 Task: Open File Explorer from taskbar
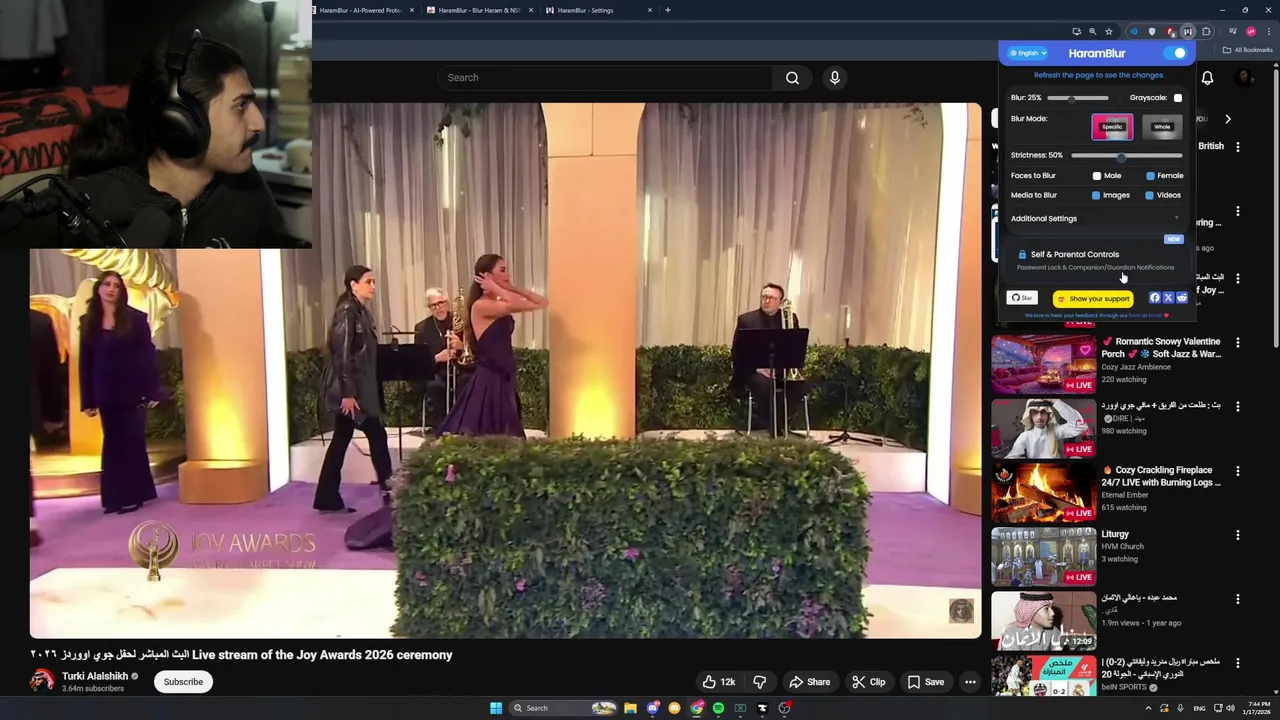pos(630,708)
